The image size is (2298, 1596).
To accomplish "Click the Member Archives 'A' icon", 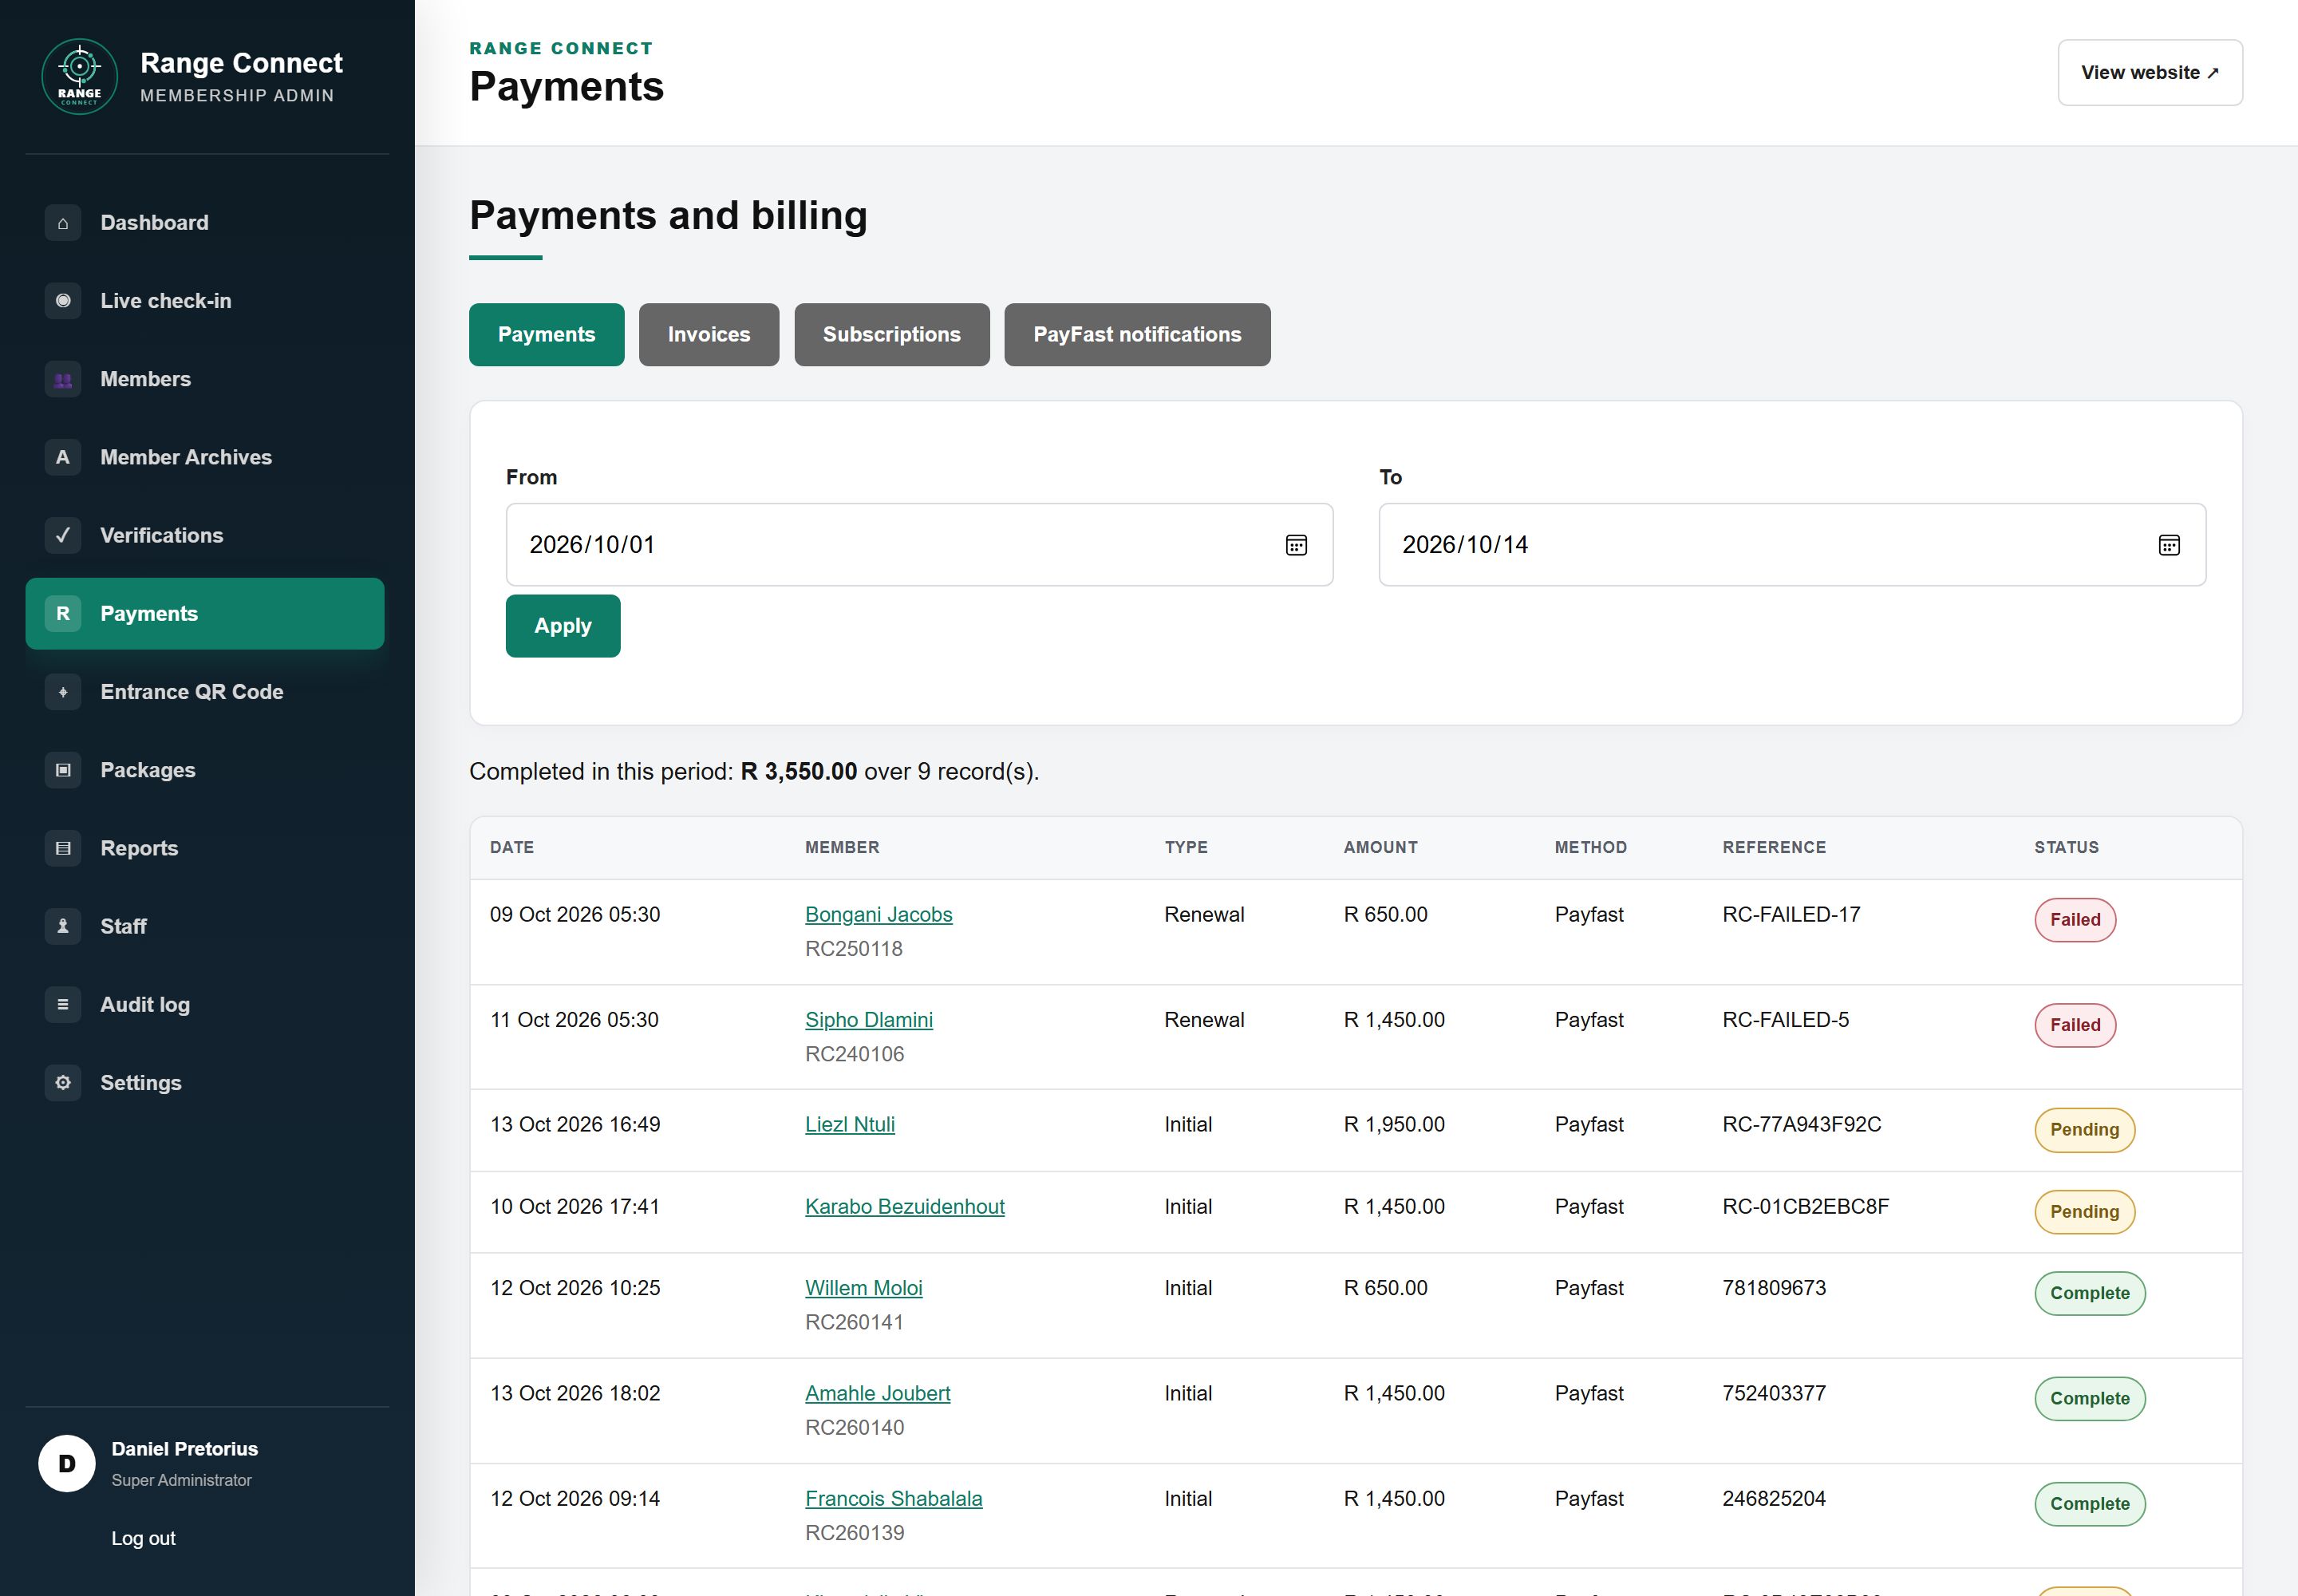I will tap(63, 457).
